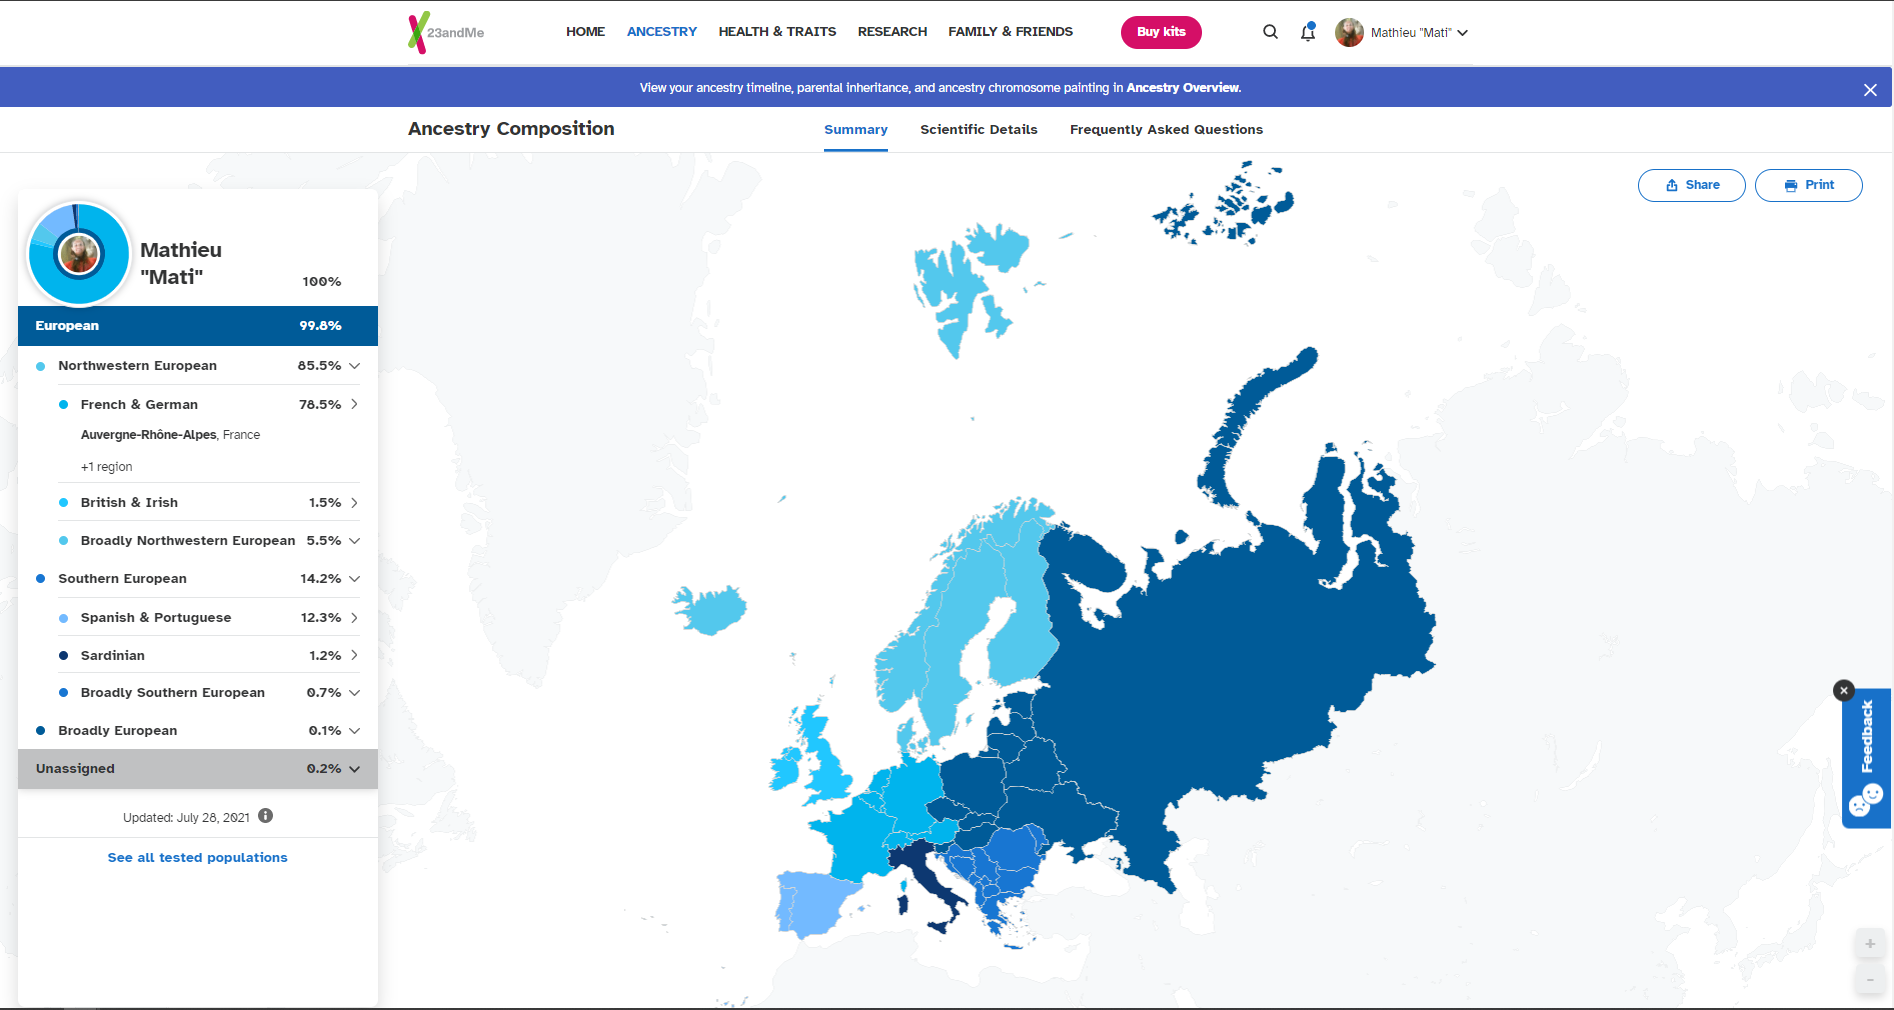Follow the Ancestry Overview link in banner
The image size is (1894, 1010).
tap(1183, 88)
